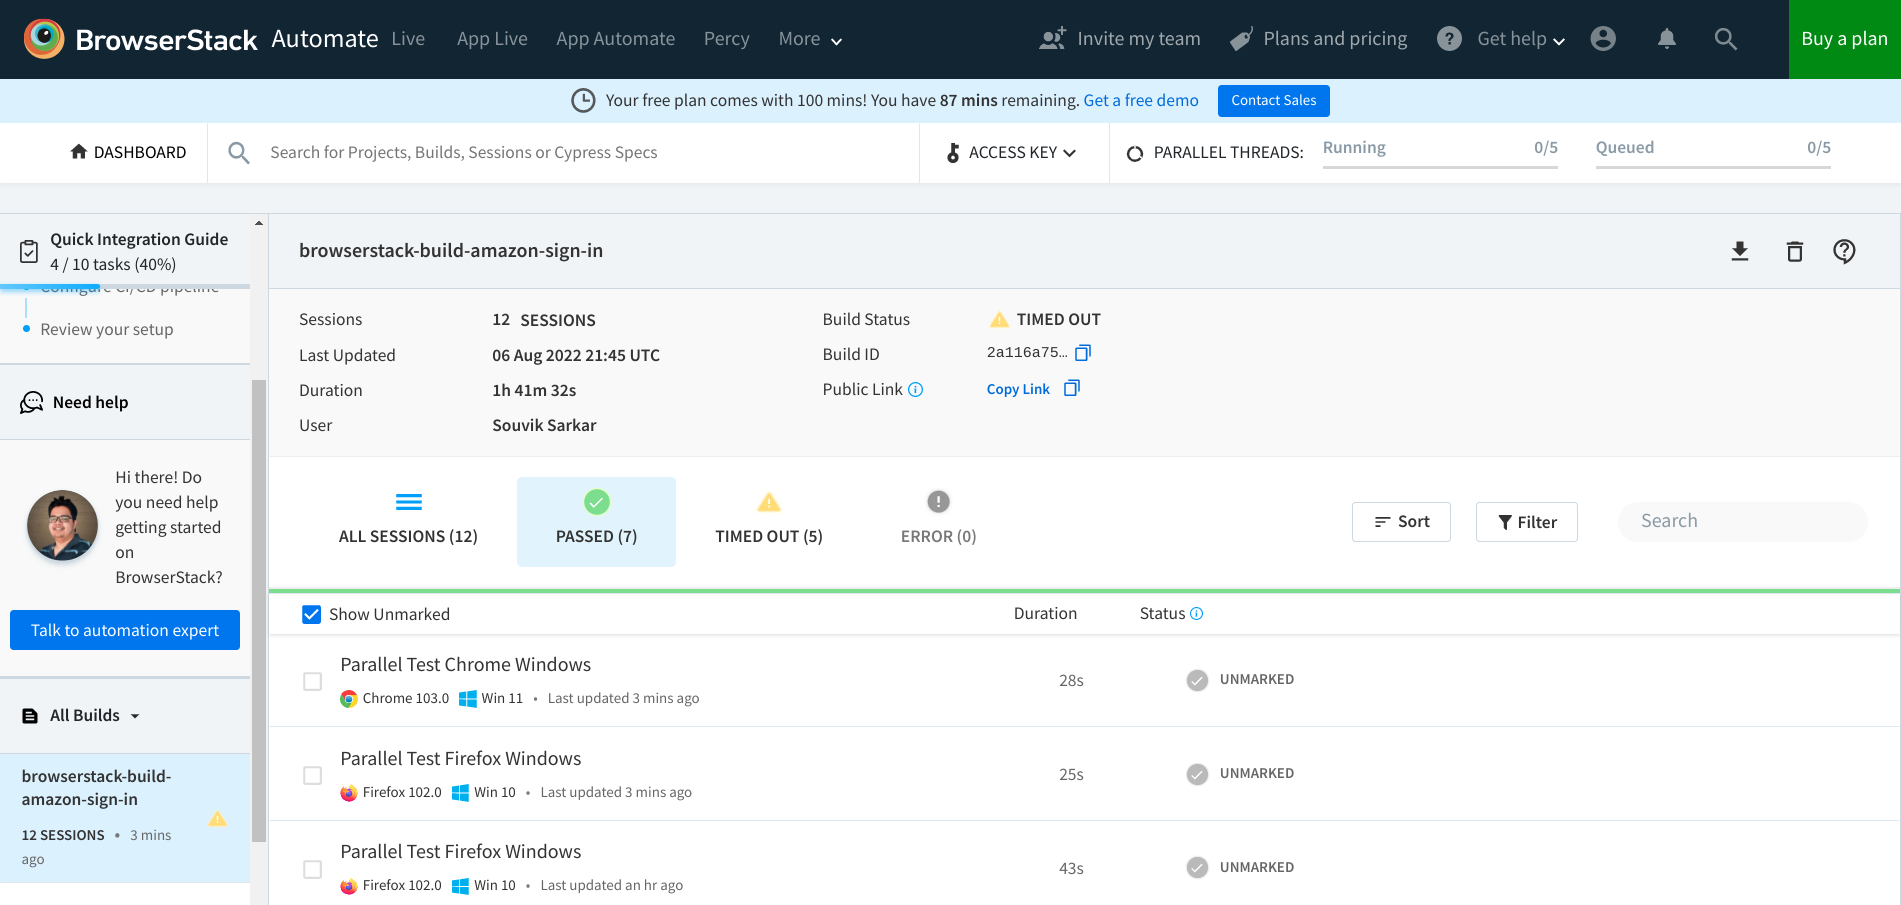Click the left sidebar vertical scrollbar
1901x905 pixels.
[x=259, y=610]
